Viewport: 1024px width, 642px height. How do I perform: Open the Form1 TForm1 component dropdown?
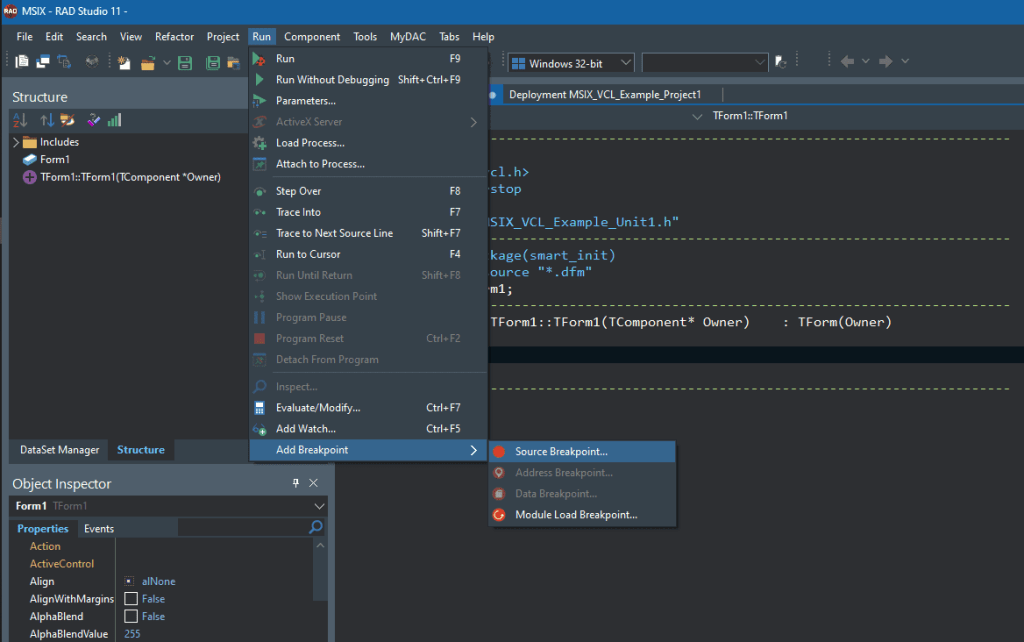tap(319, 506)
